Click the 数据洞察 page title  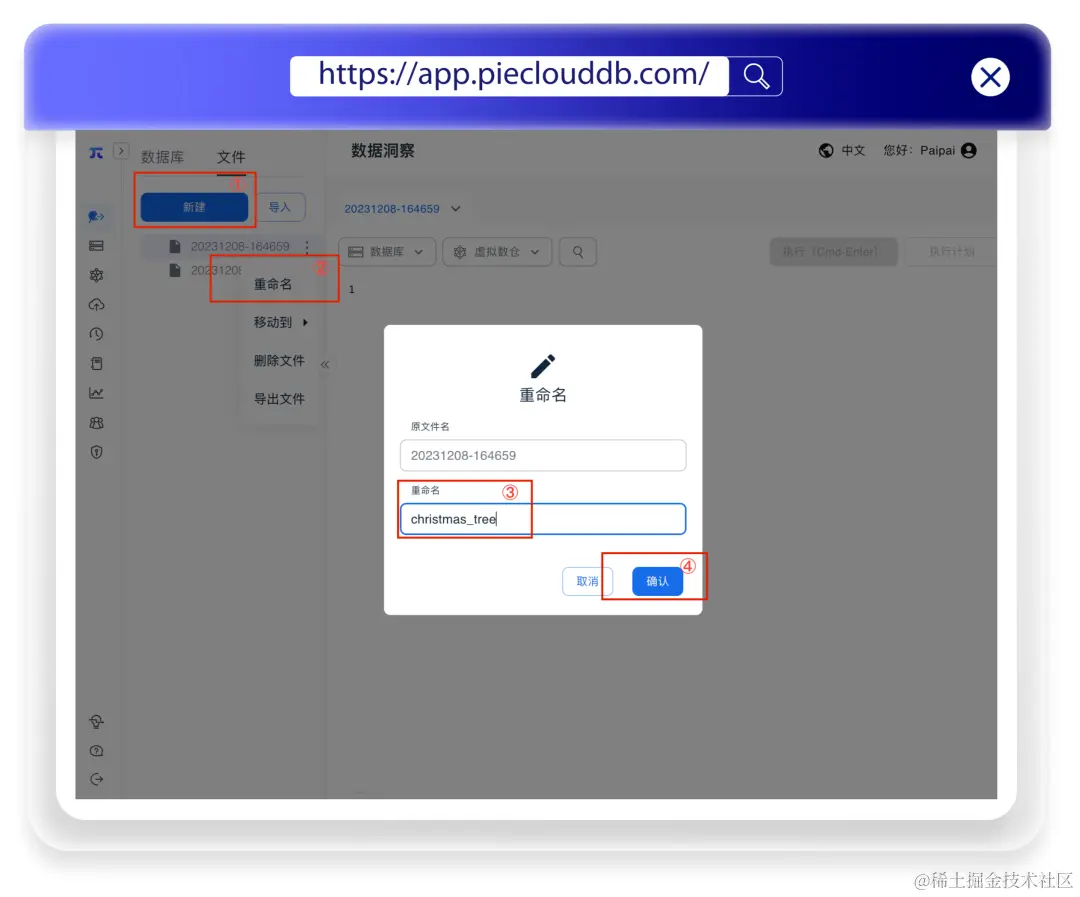383,151
